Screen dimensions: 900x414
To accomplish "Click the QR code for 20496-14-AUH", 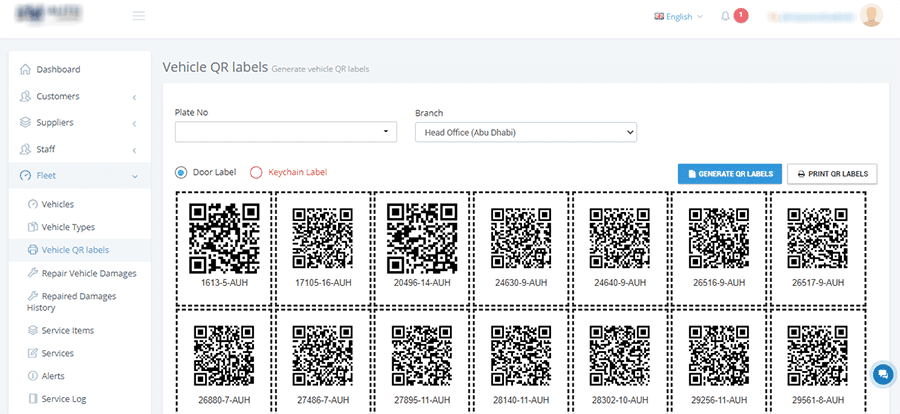I will tap(422, 237).
